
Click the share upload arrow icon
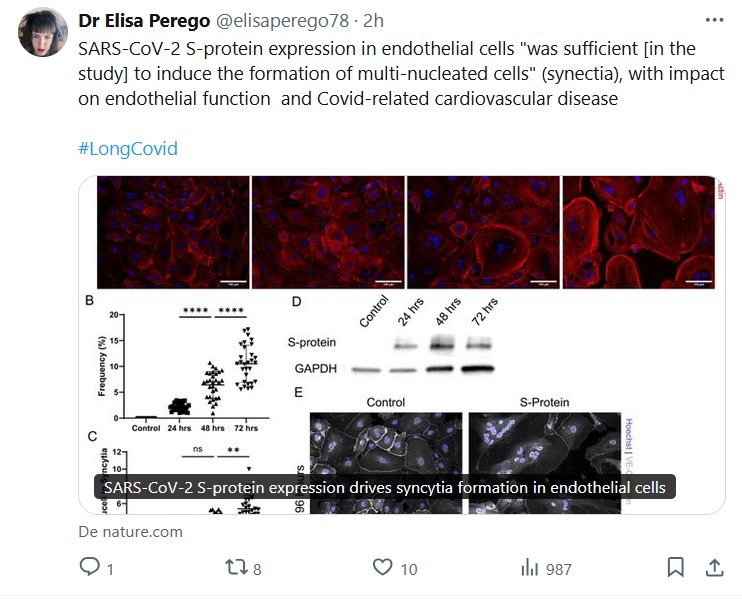(x=715, y=568)
